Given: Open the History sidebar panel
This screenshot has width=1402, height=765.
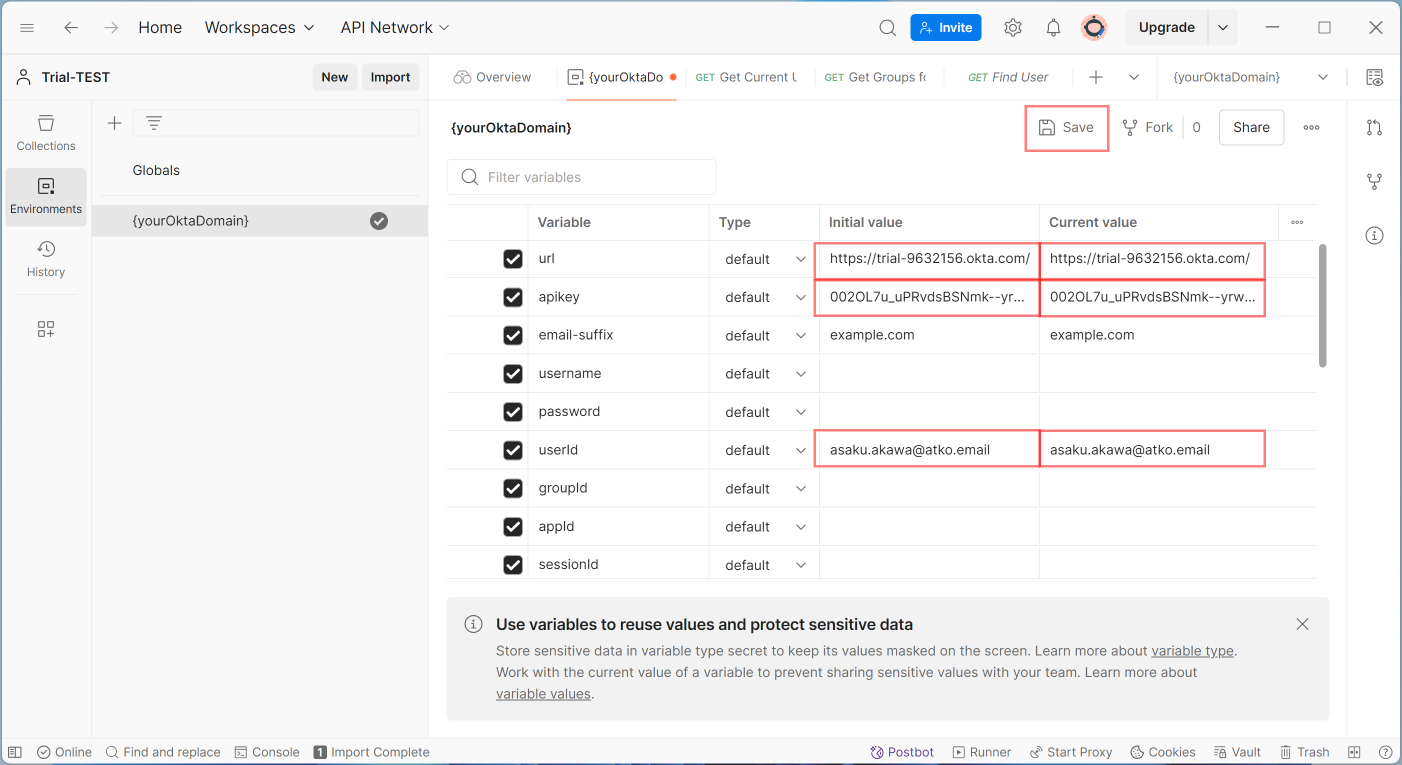Looking at the screenshot, I should (46, 258).
